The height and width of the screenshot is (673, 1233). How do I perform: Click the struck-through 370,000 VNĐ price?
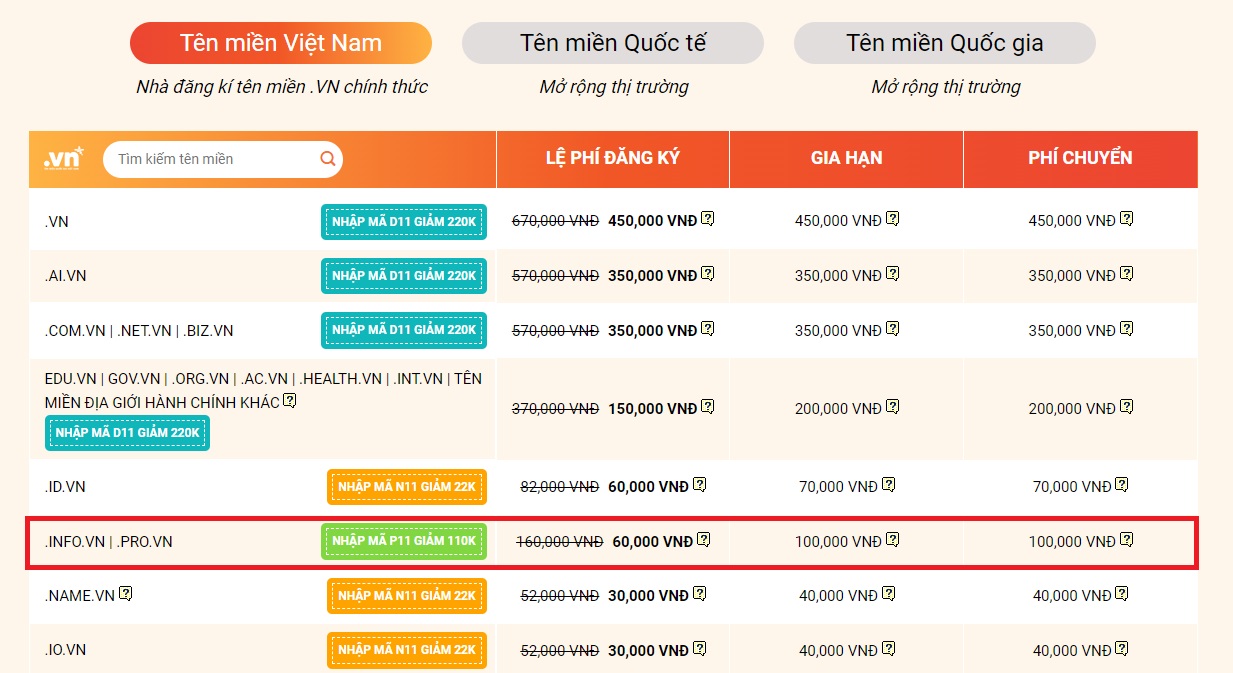click(556, 409)
